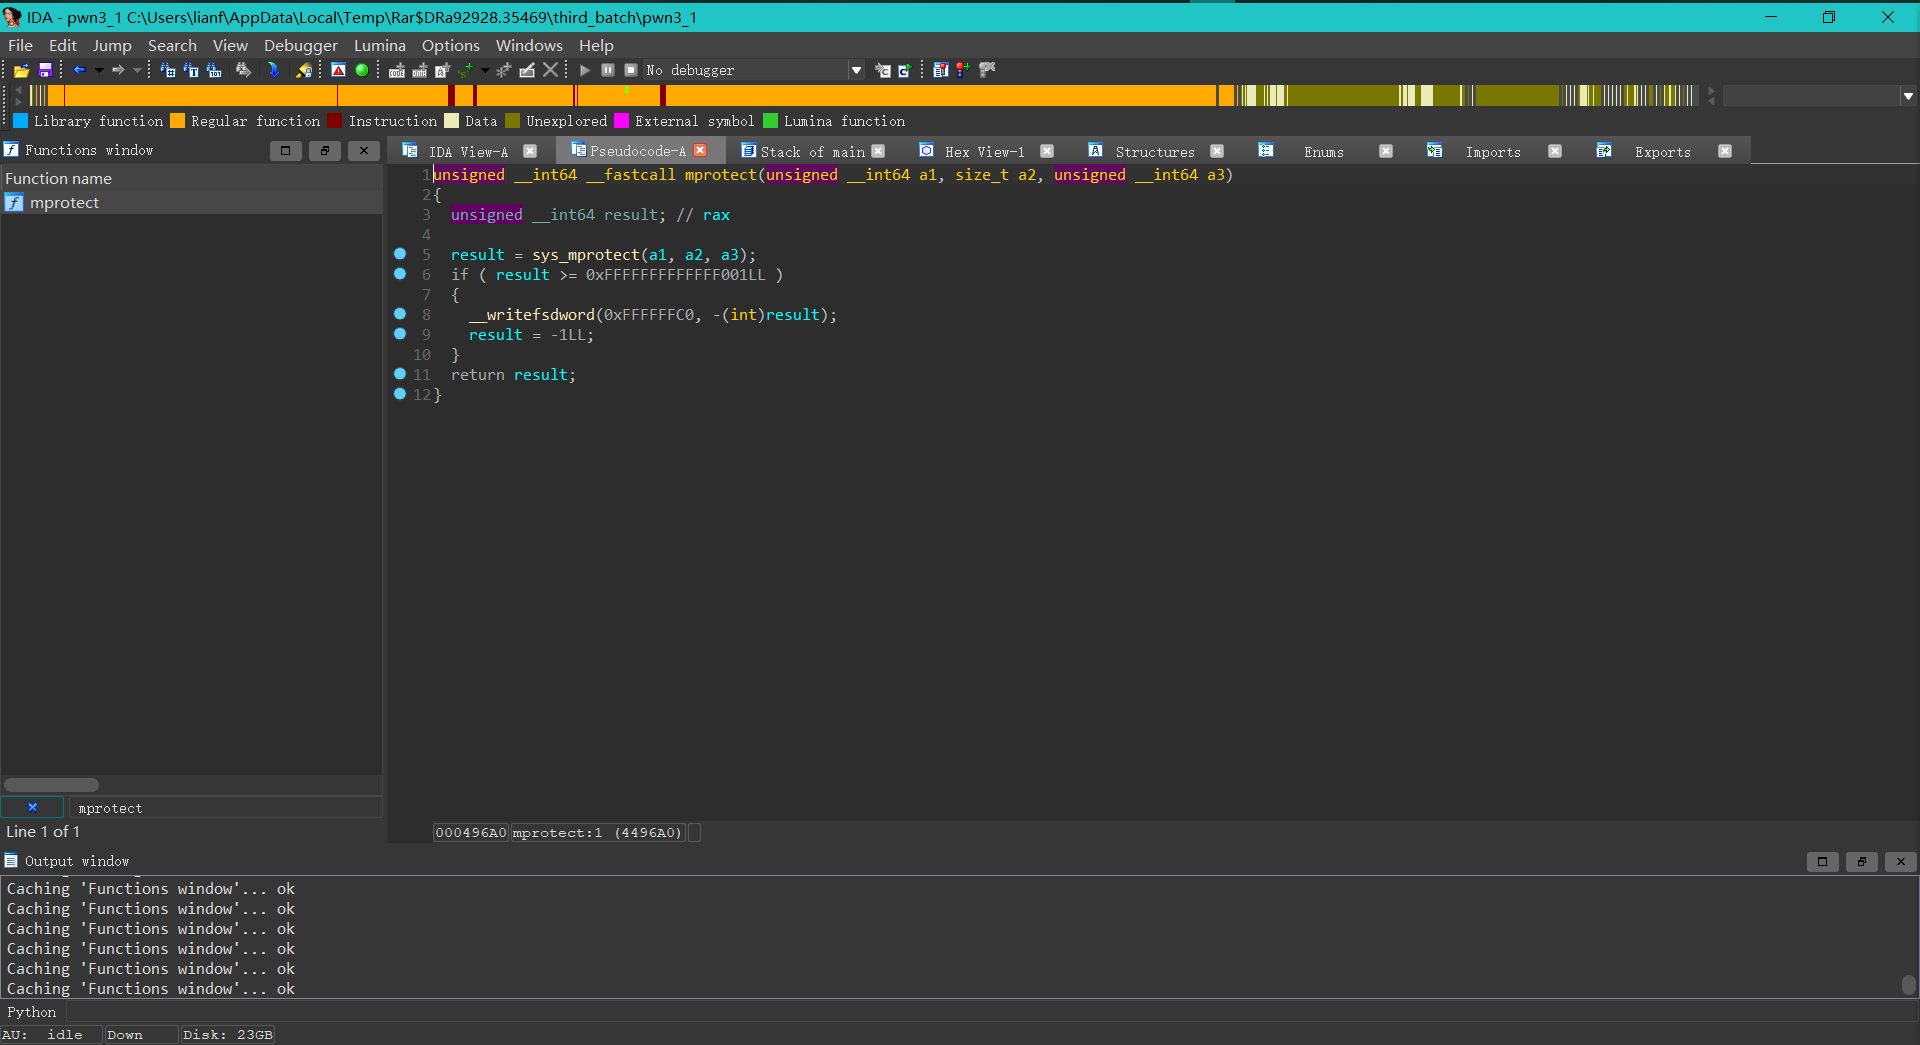1920x1045 pixels.
Task: Click the Functions window horizontal scrollbar
Action: (51, 785)
